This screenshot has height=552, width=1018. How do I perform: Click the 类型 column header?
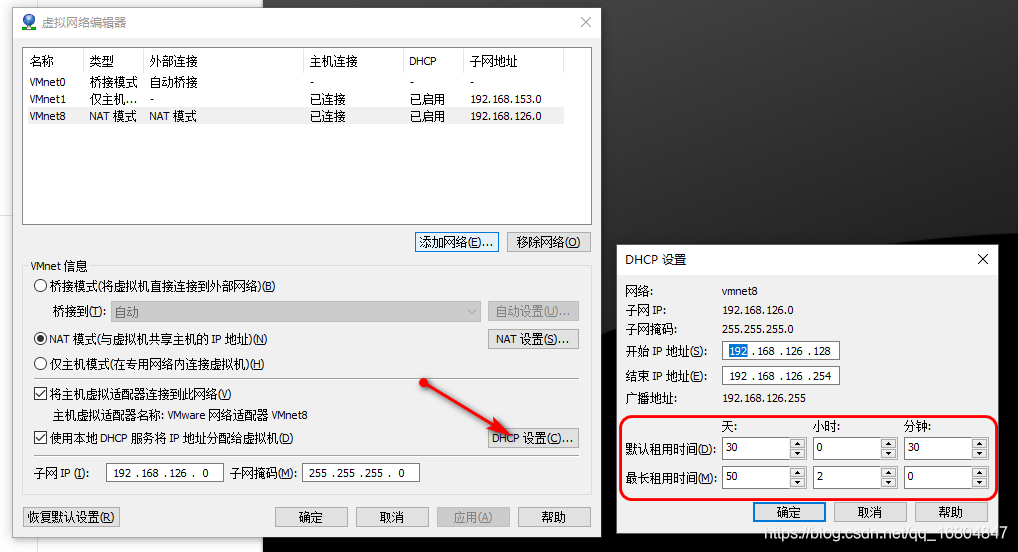point(113,61)
